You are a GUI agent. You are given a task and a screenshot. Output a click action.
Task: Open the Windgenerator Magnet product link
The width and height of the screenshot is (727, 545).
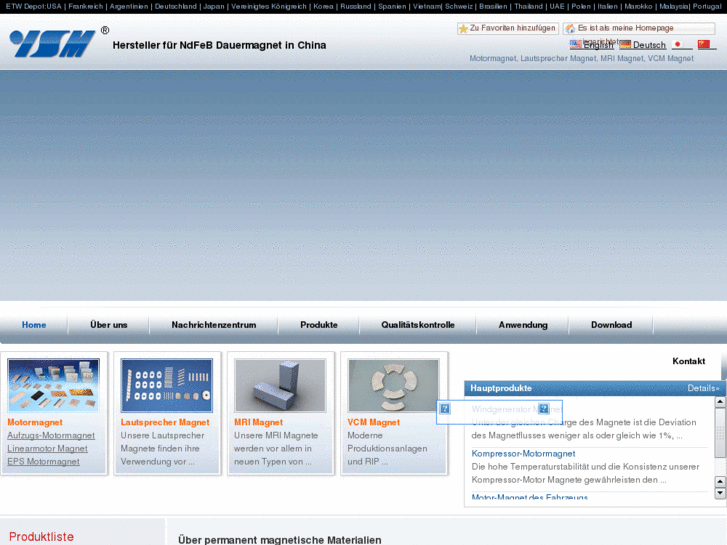[517, 409]
